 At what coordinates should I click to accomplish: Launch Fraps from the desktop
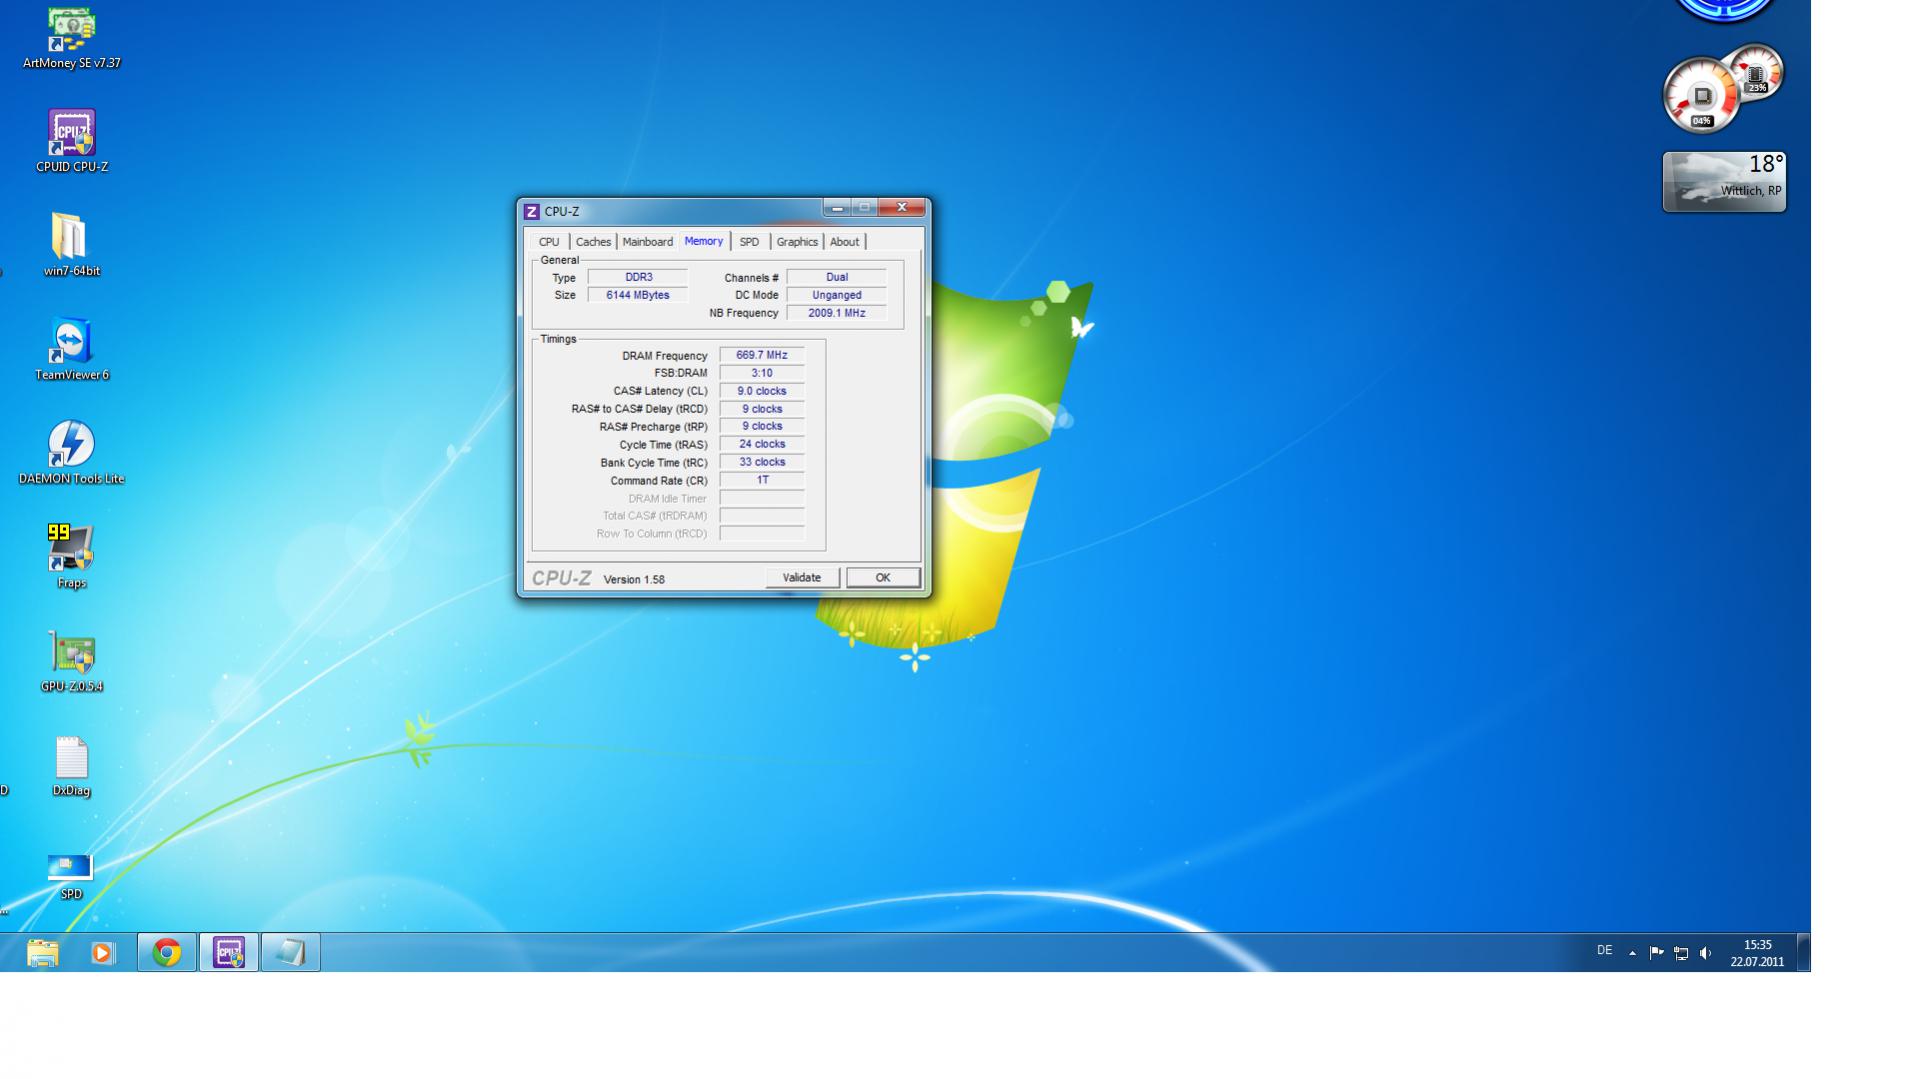[71, 557]
